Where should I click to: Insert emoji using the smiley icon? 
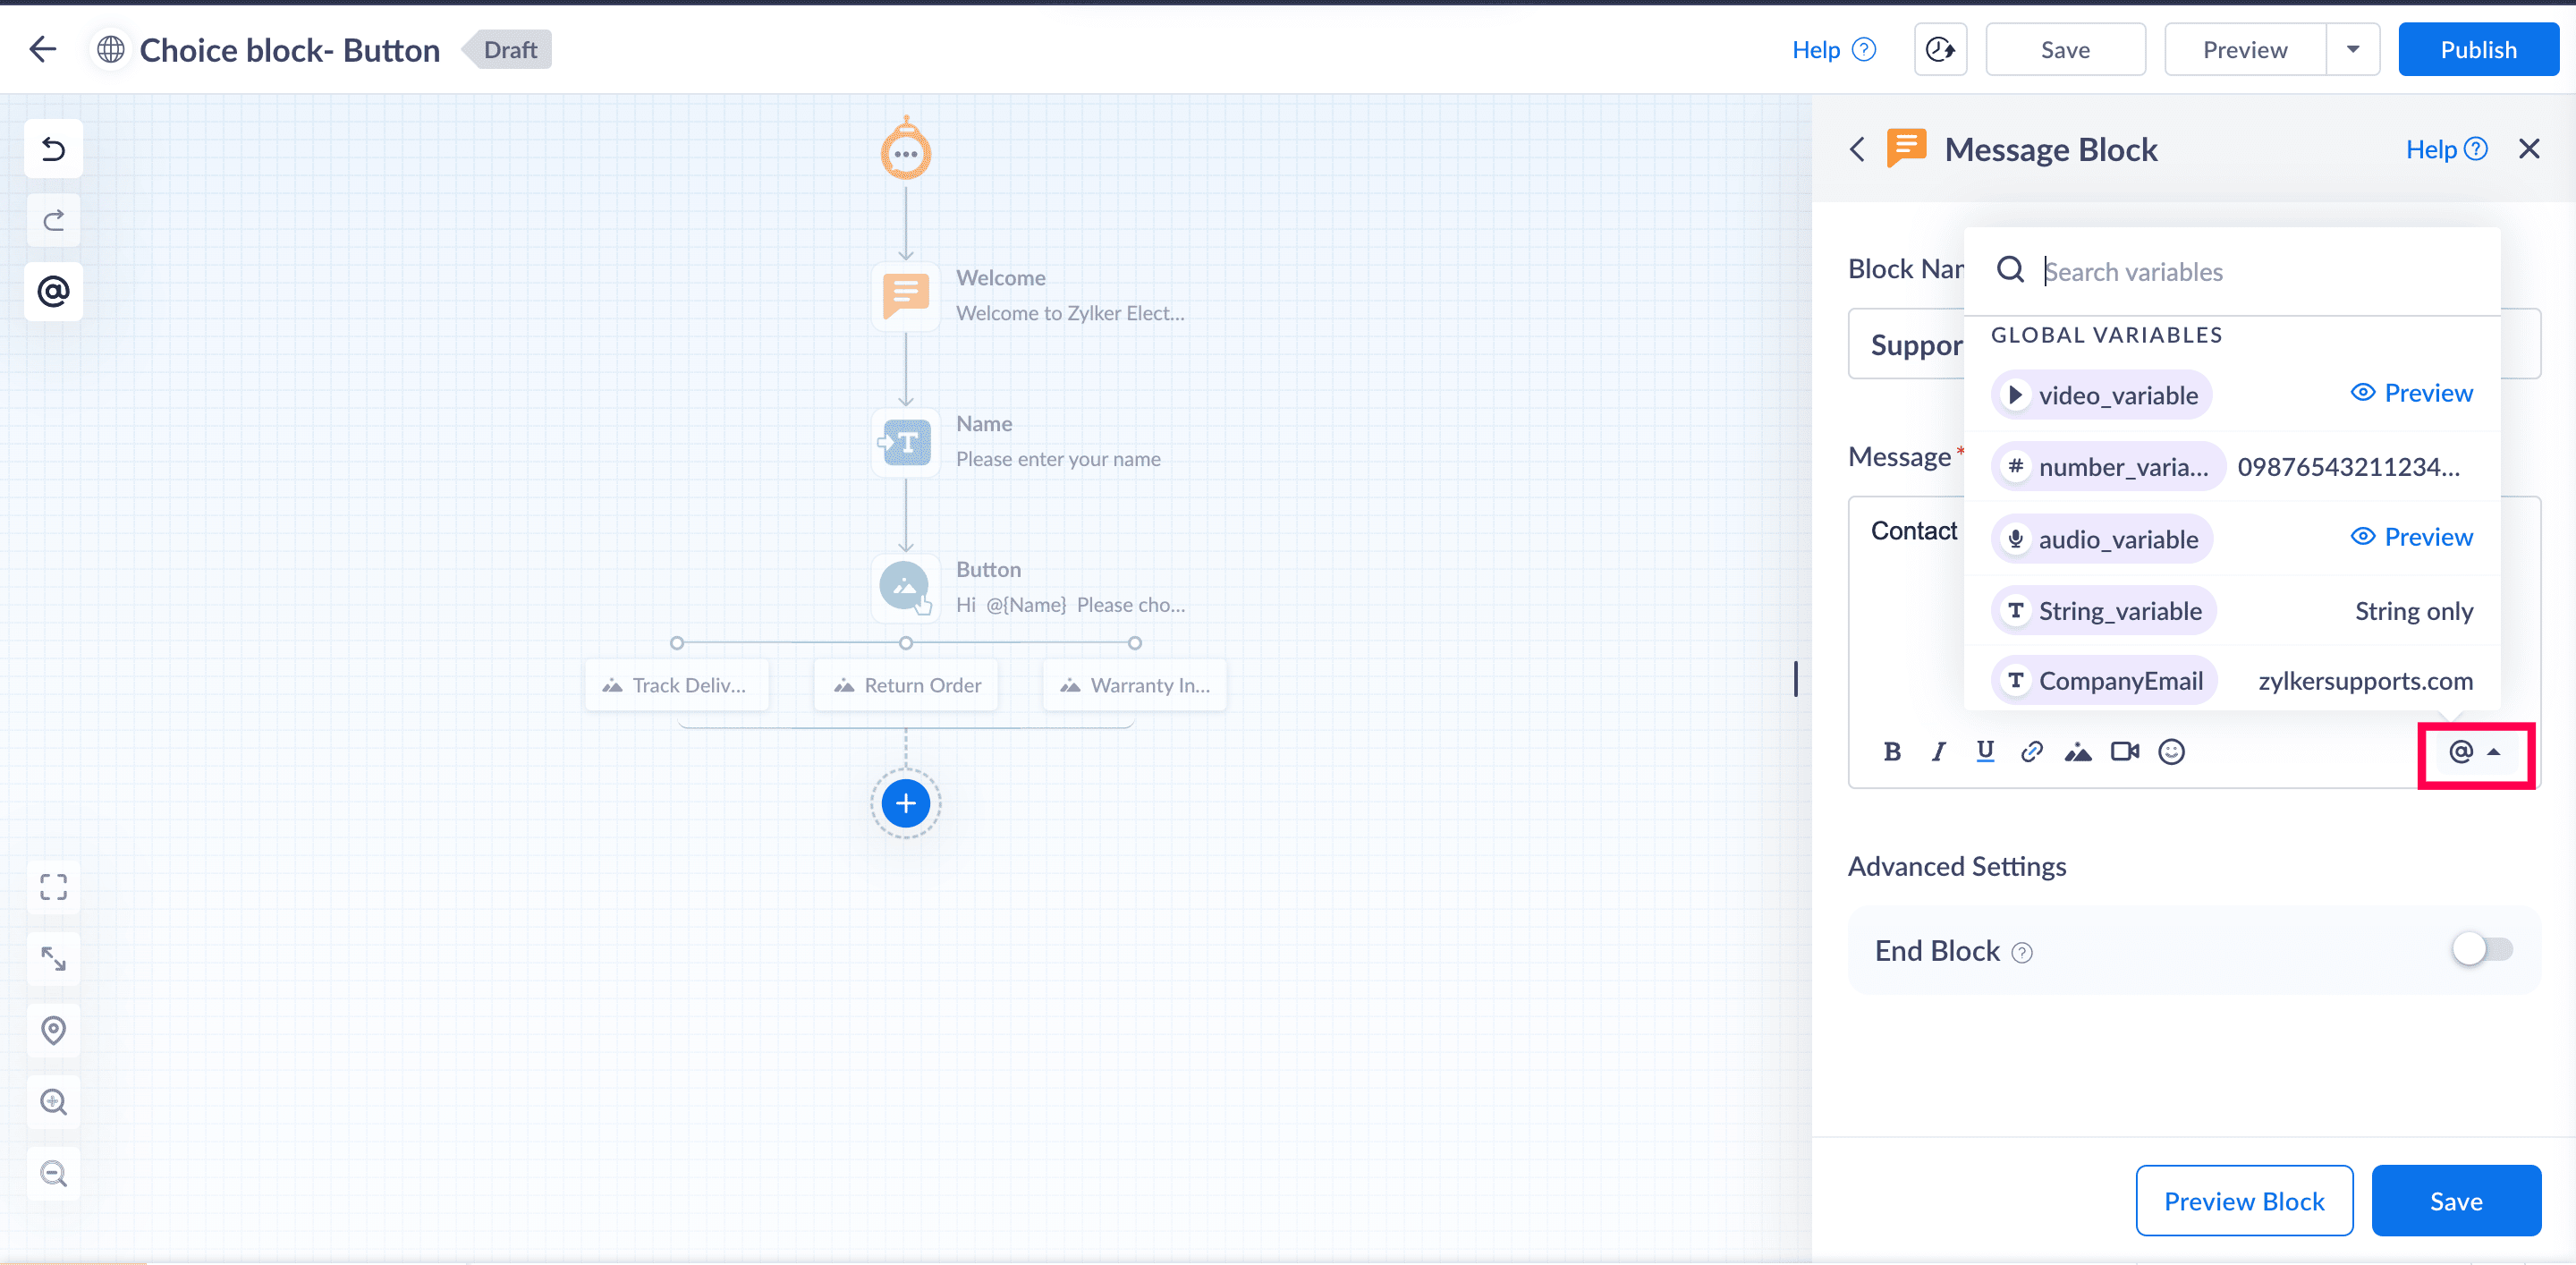point(2171,752)
